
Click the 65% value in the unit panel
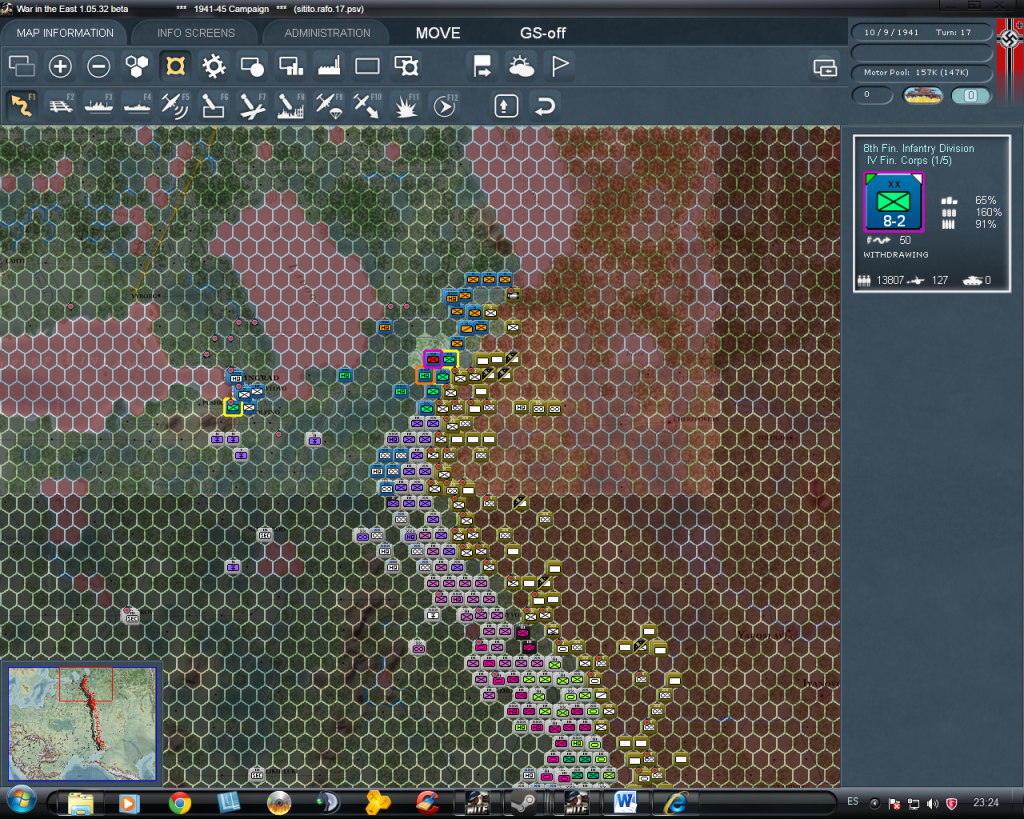[x=985, y=201]
